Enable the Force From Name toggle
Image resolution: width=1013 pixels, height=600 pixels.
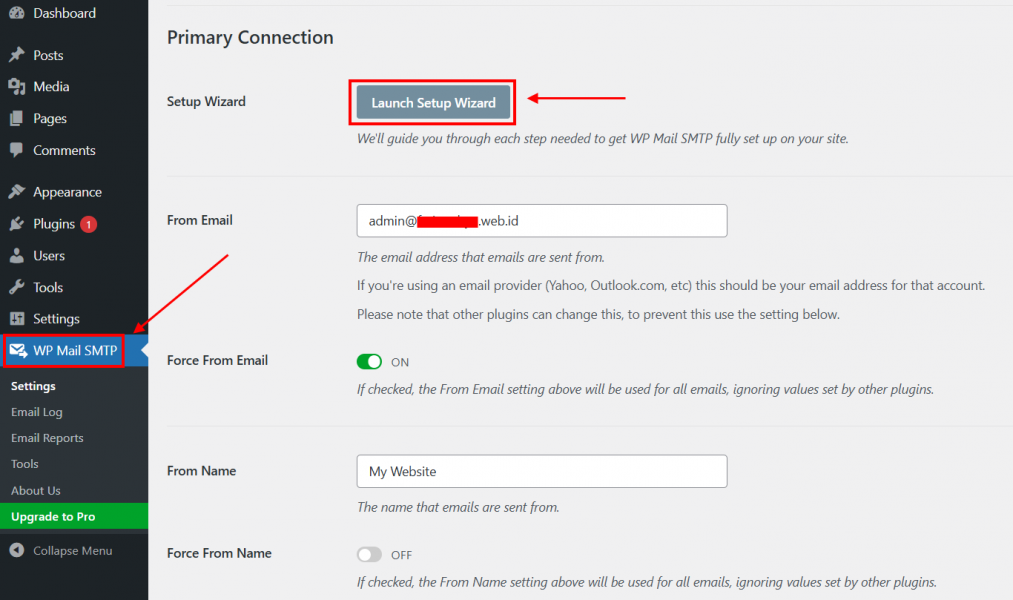[x=370, y=555]
